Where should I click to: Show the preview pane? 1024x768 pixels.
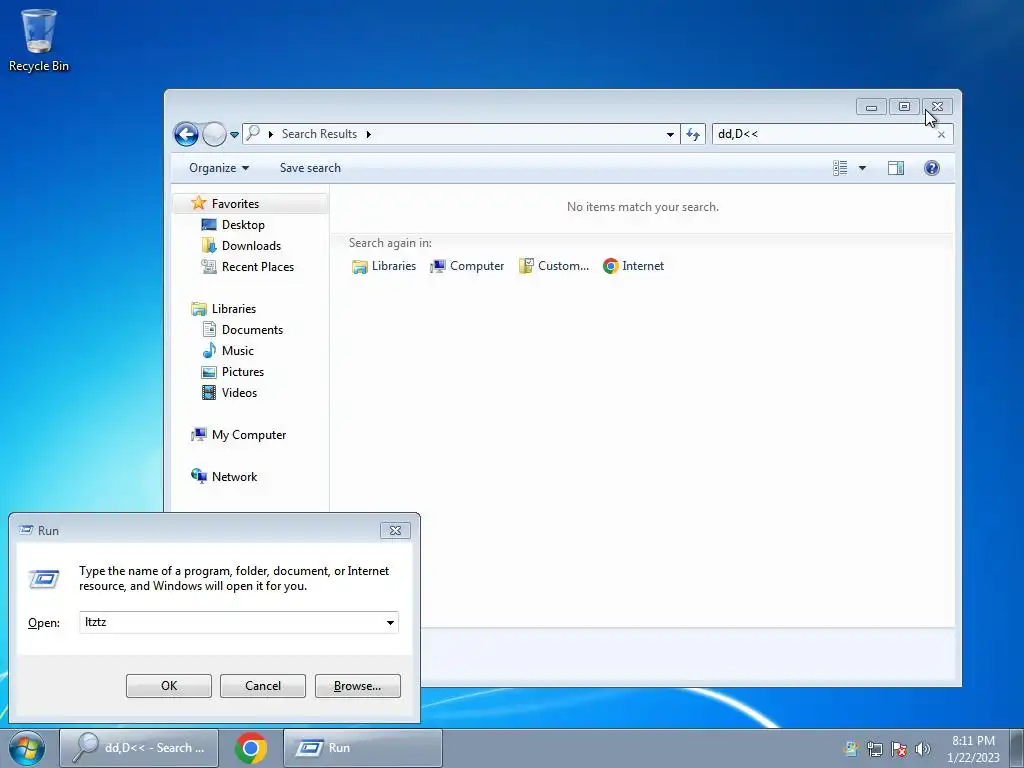pyautogui.click(x=896, y=168)
